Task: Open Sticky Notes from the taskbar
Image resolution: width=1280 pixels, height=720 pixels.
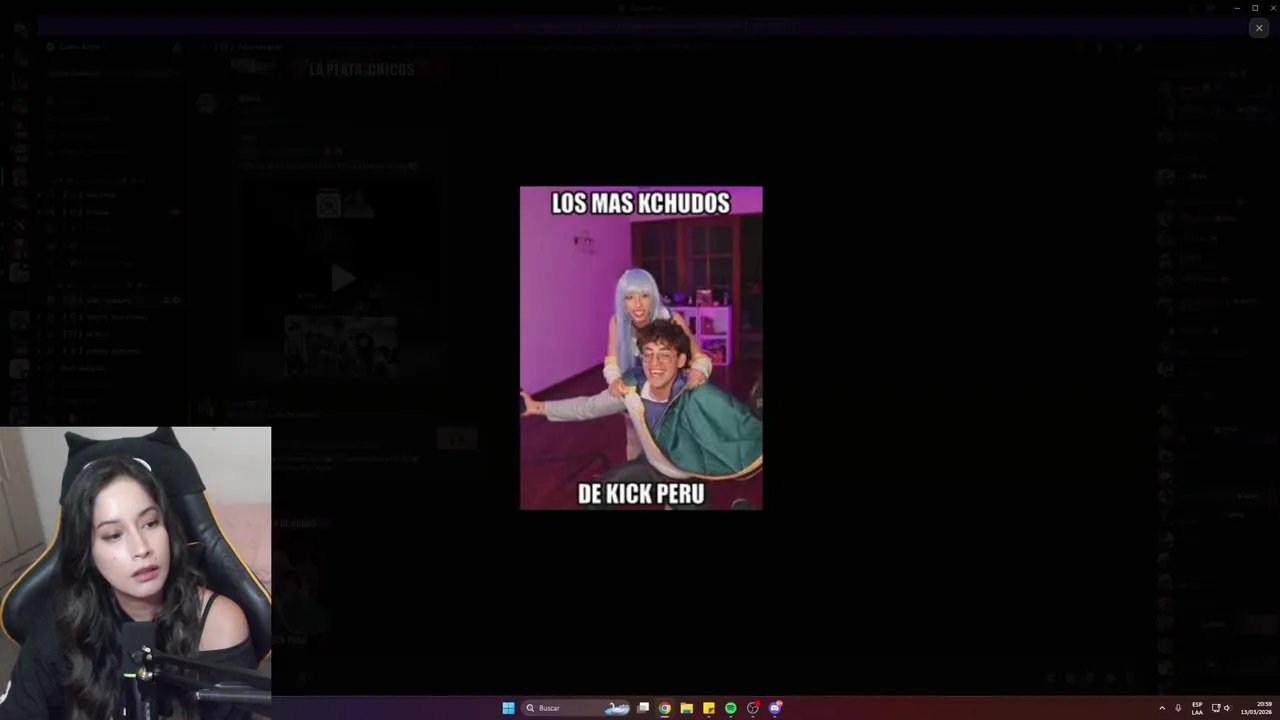Action: pyautogui.click(x=709, y=708)
